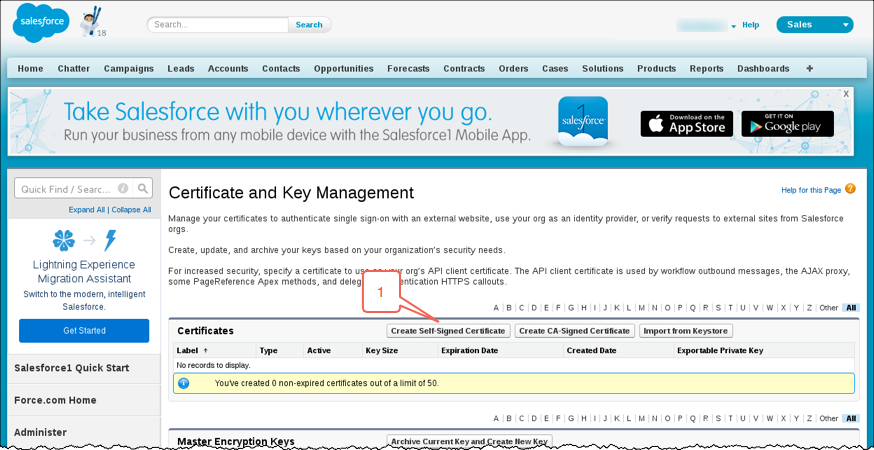
Task: Click the orange help question mark icon
Action: tap(850, 188)
